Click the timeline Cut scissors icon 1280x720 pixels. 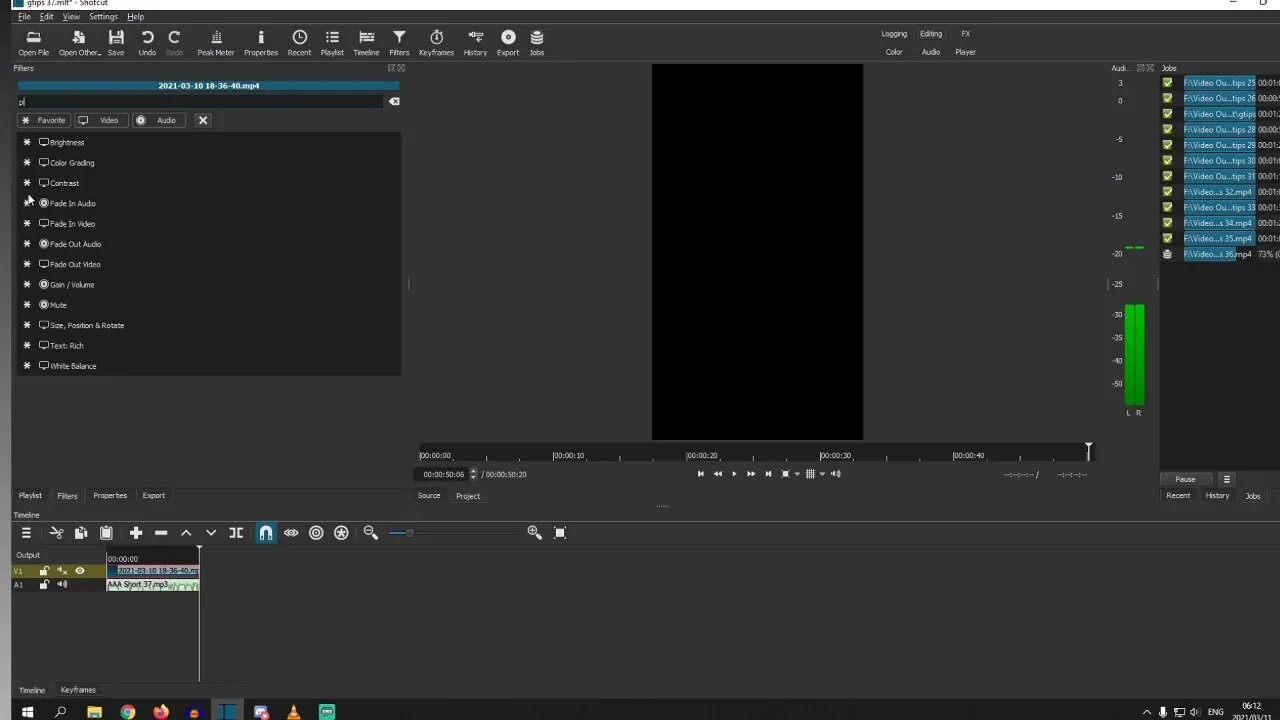click(x=56, y=533)
